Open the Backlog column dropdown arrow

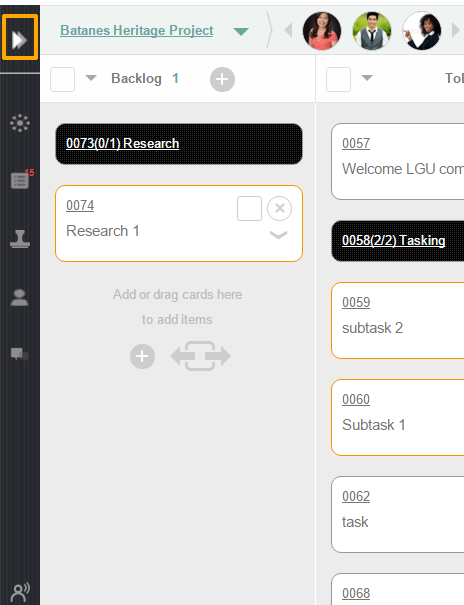point(91,78)
